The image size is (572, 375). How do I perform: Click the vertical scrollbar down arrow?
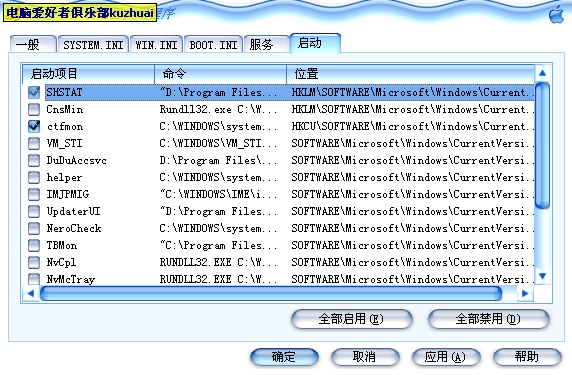[x=542, y=276]
